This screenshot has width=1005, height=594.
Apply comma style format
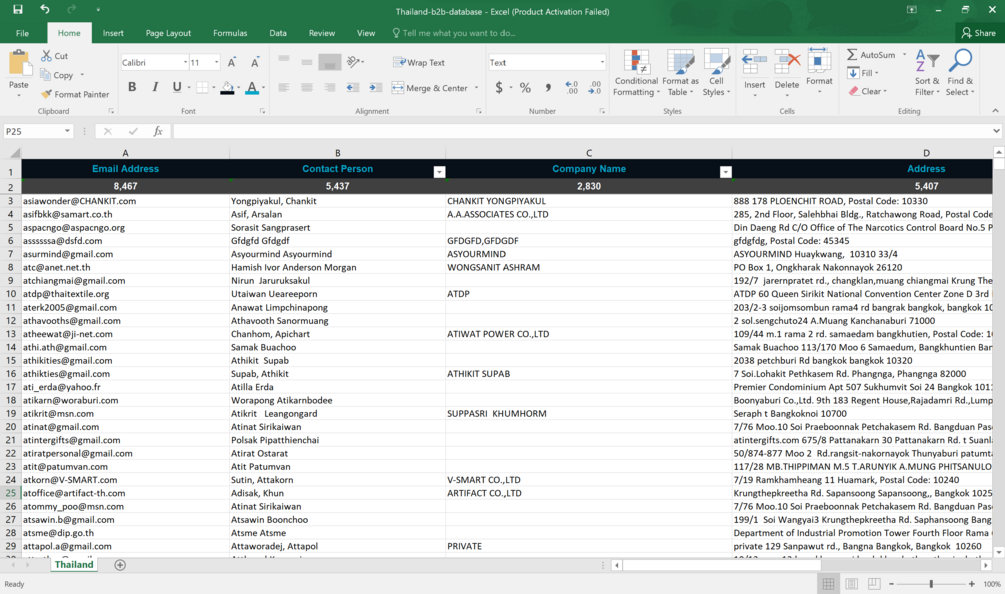tap(548, 88)
